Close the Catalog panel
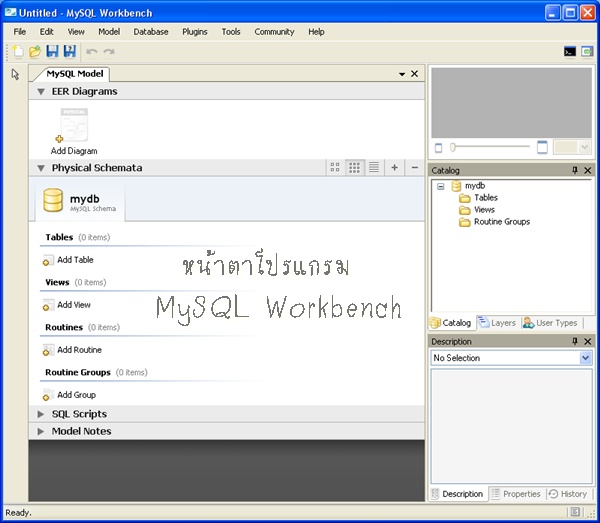 588,170
